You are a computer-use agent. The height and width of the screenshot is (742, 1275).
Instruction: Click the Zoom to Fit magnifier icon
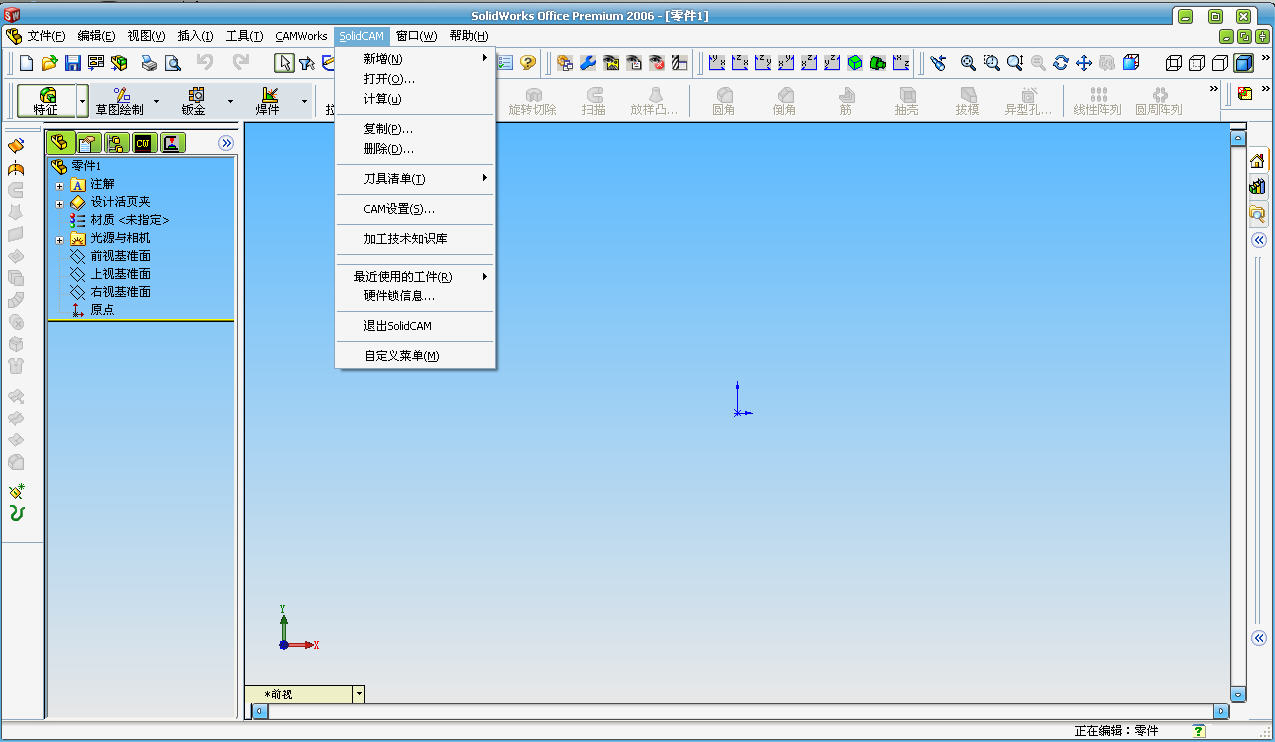pos(968,63)
